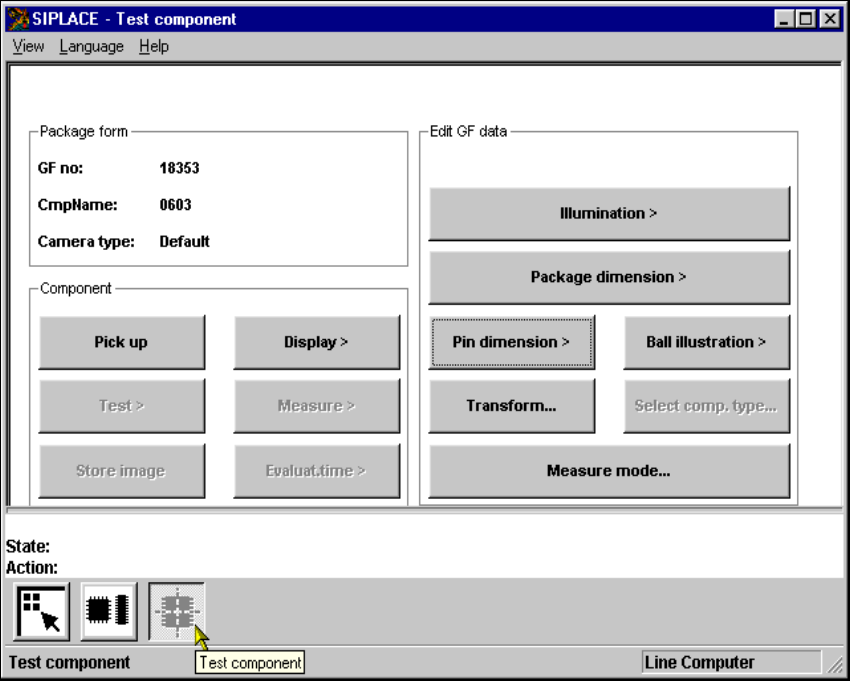This screenshot has height=681, width=850.
Task: Click the disabled Test > button
Action: [121, 406]
